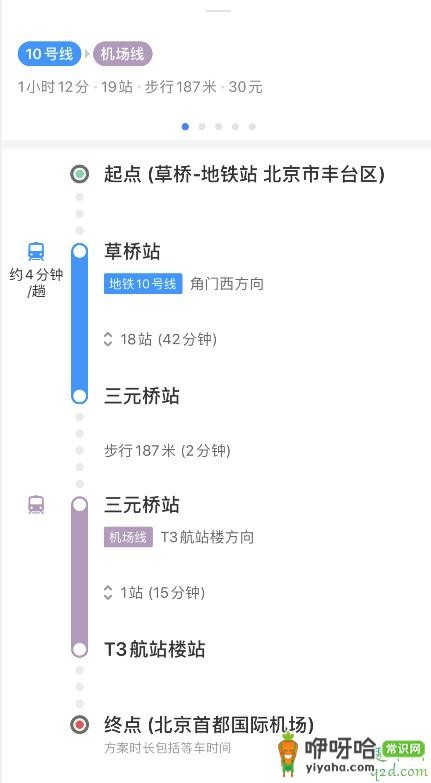Tap the blue Line 10 subway train icon

click(36, 251)
